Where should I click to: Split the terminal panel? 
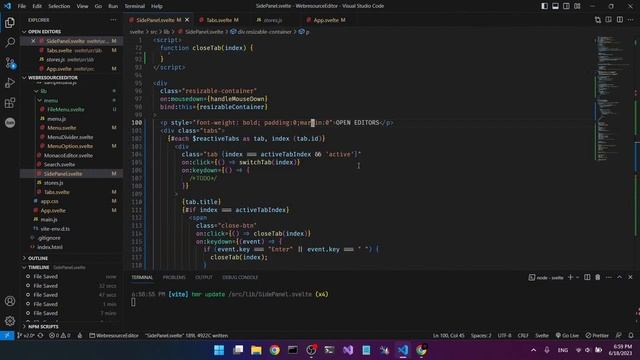(587, 277)
